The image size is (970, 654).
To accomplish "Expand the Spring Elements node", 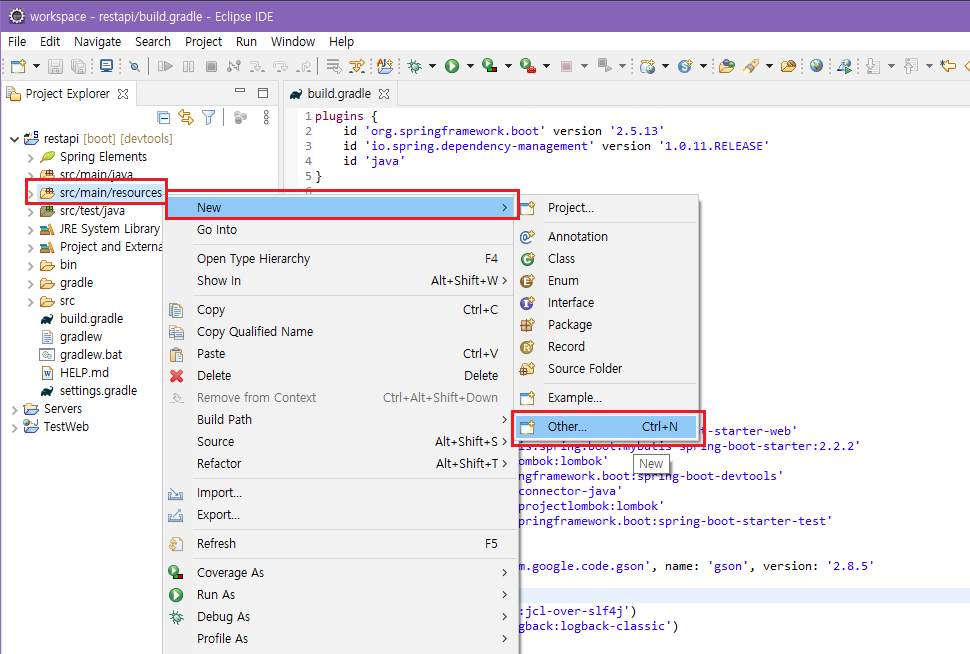I will (x=30, y=157).
